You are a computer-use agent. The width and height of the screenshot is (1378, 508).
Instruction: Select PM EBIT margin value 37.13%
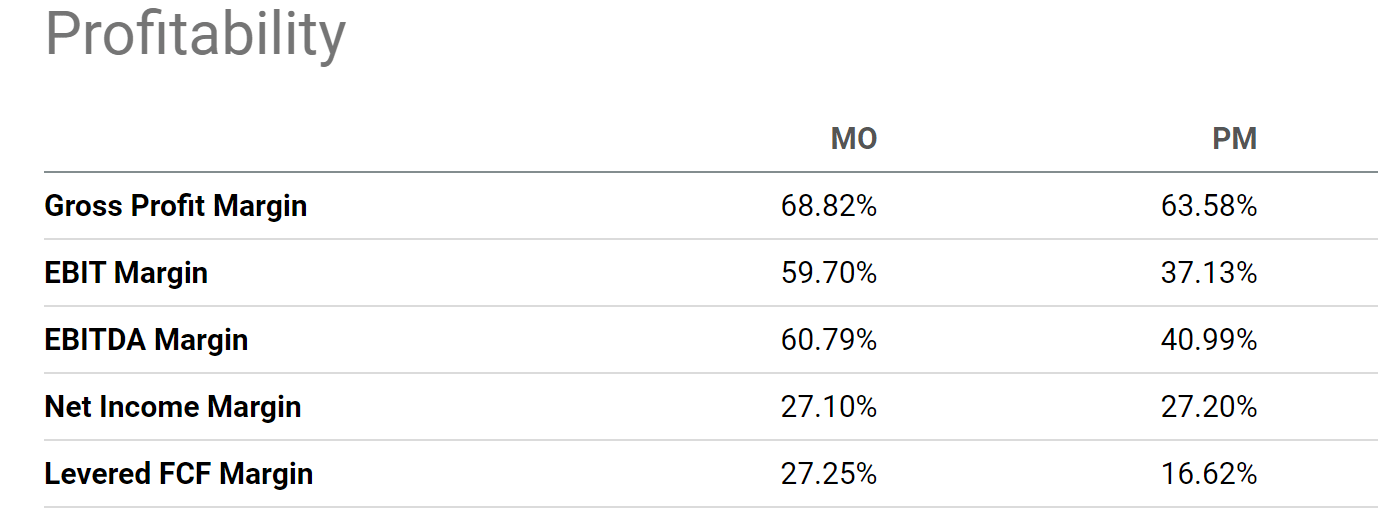coord(1209,273)
